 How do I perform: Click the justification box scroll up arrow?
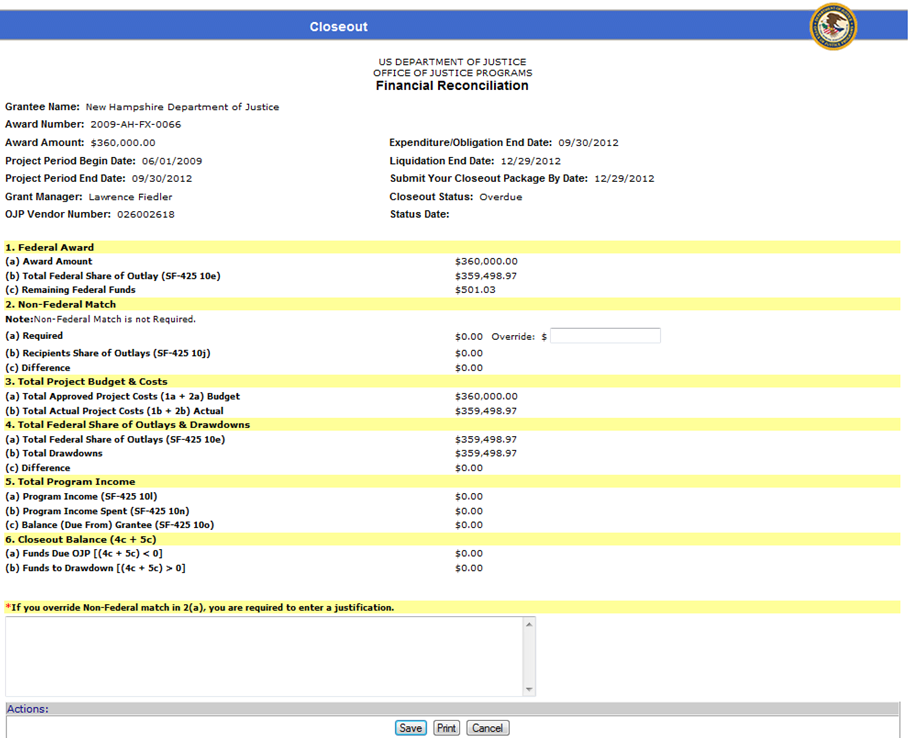(529, 624)
